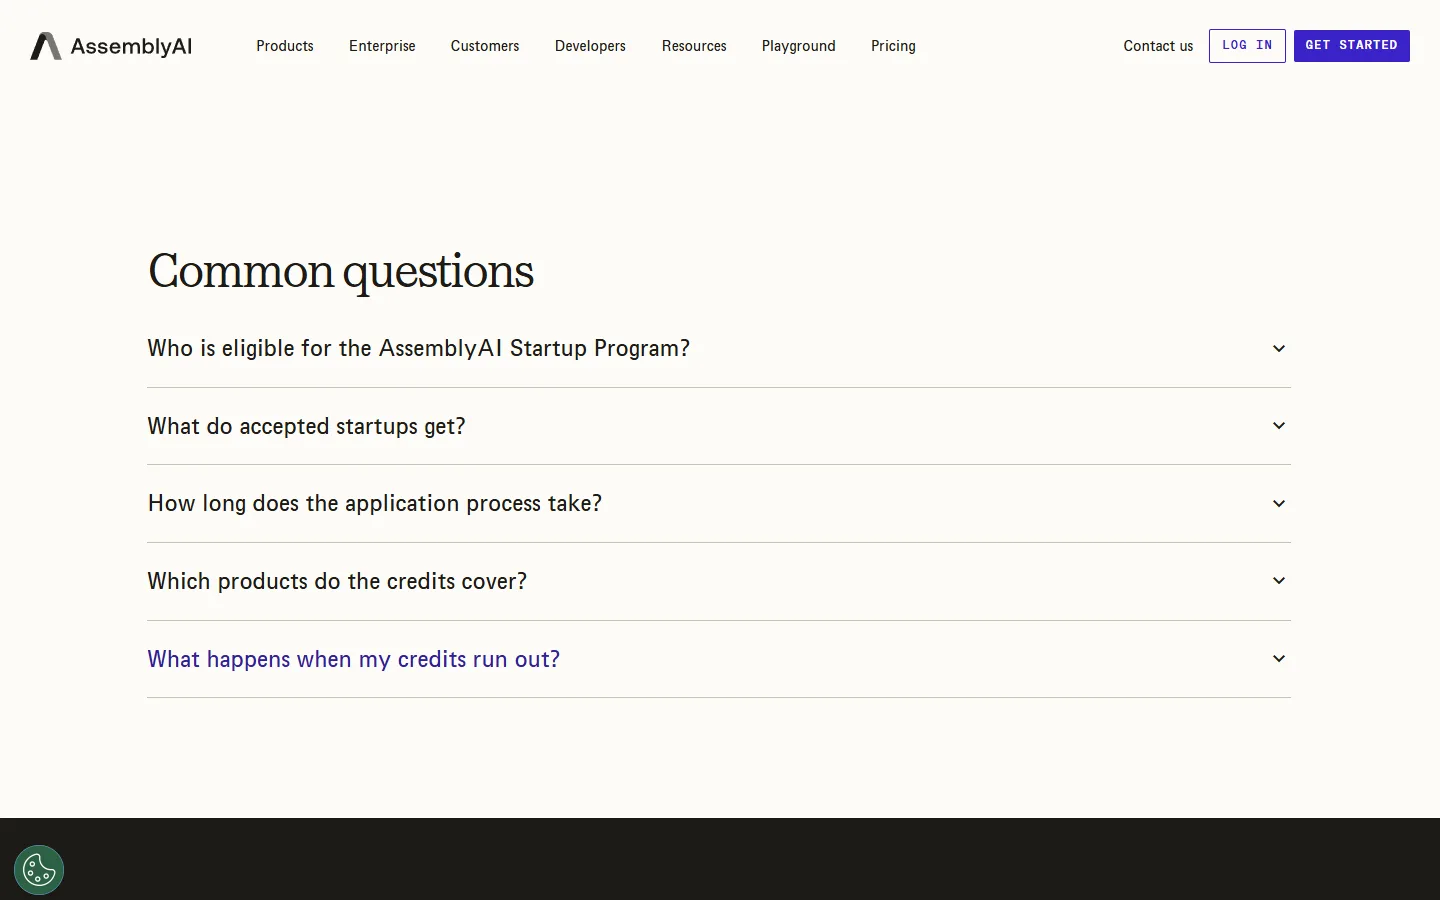Click the chevron beside application process question

coord(1279,503)
